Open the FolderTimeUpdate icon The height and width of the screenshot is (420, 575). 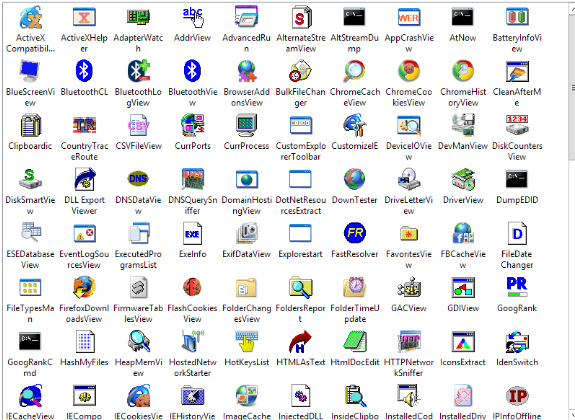point(354,287)
